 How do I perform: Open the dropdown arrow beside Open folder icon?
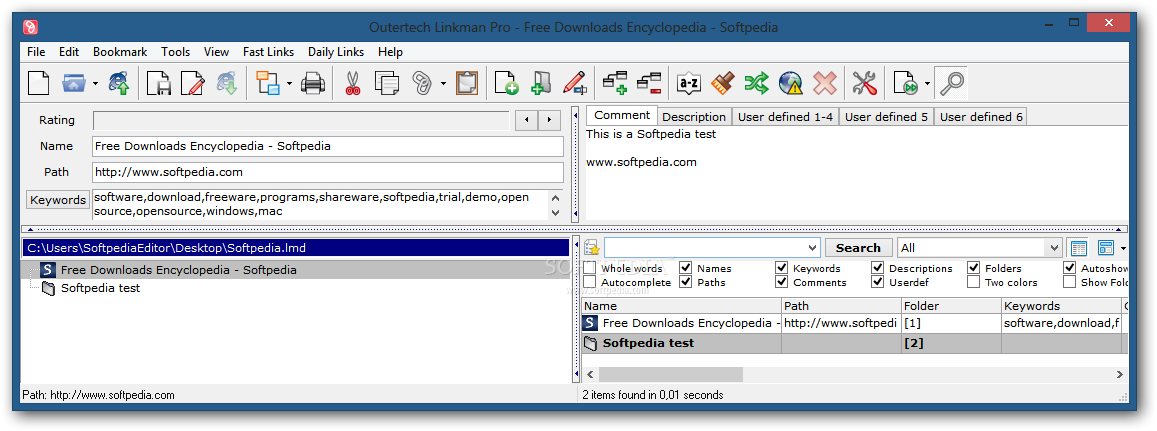point(95,83)
